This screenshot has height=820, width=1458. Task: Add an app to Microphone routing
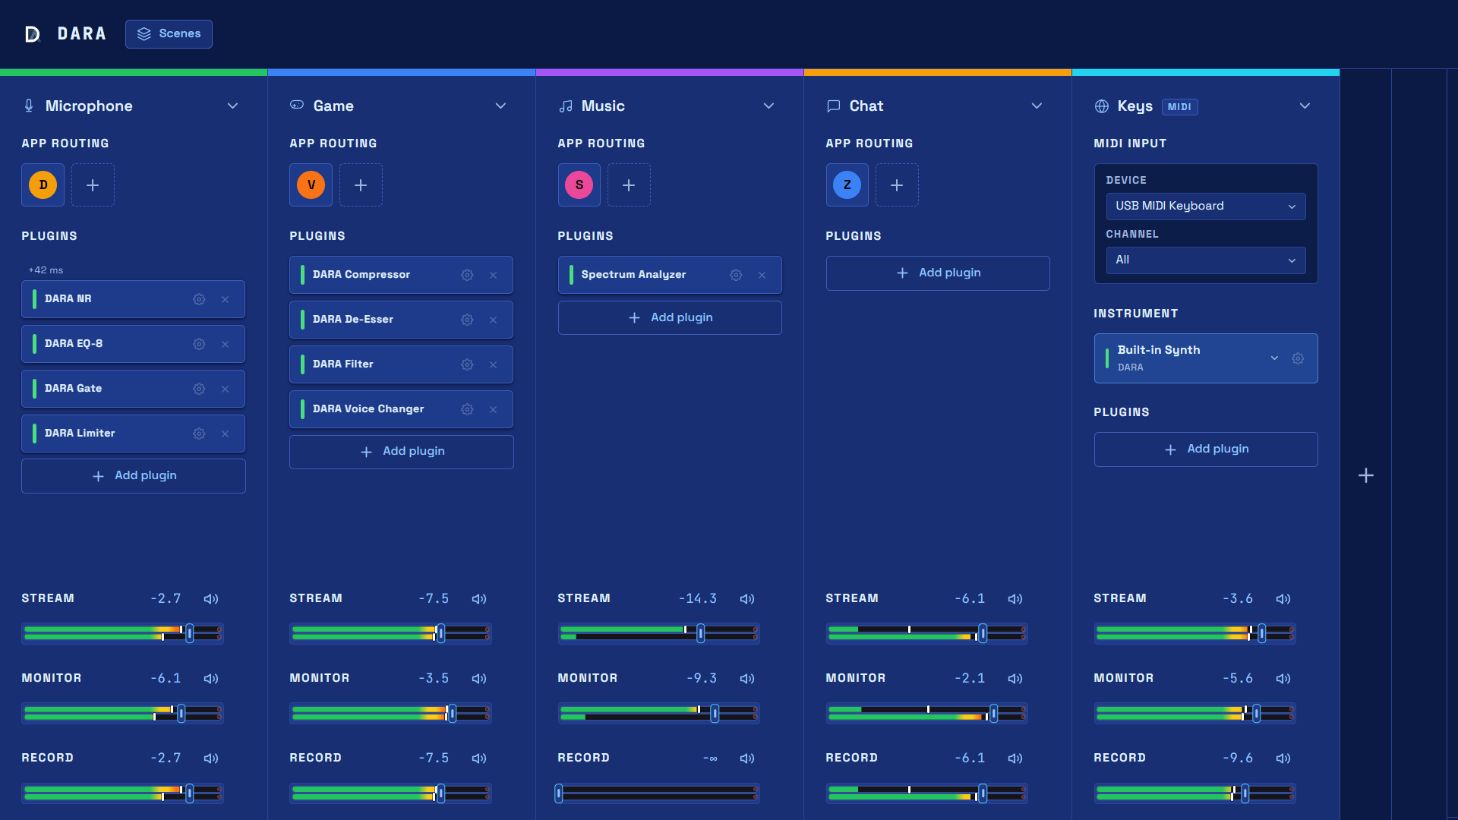(x=93, y=185)
